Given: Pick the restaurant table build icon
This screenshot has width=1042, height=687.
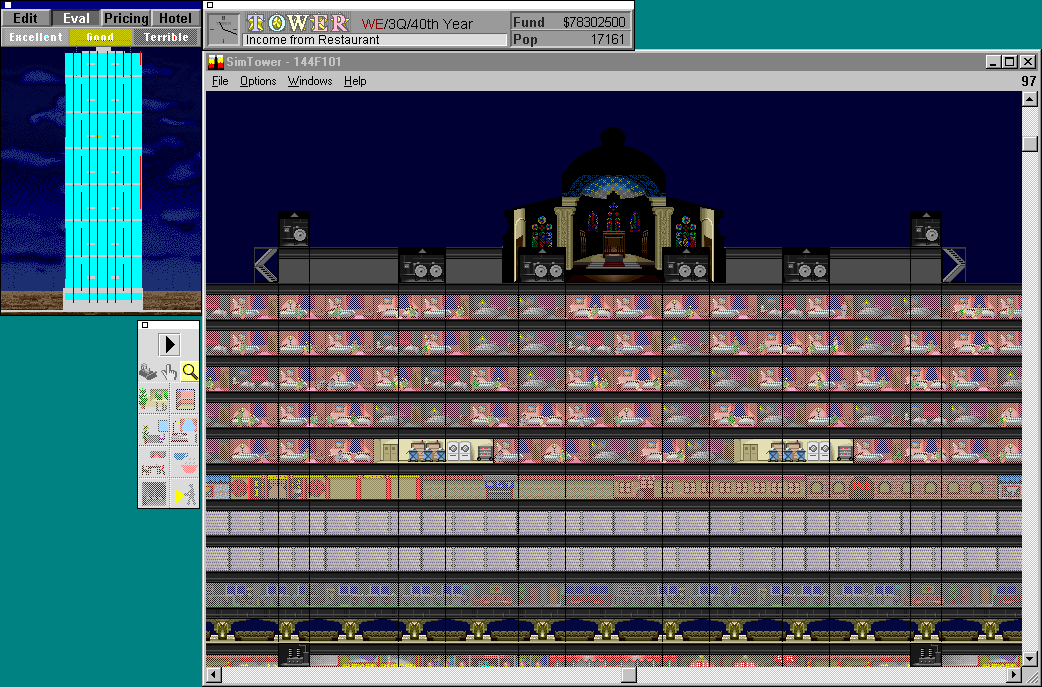Looking at the screenshot, I should (154, 462).
